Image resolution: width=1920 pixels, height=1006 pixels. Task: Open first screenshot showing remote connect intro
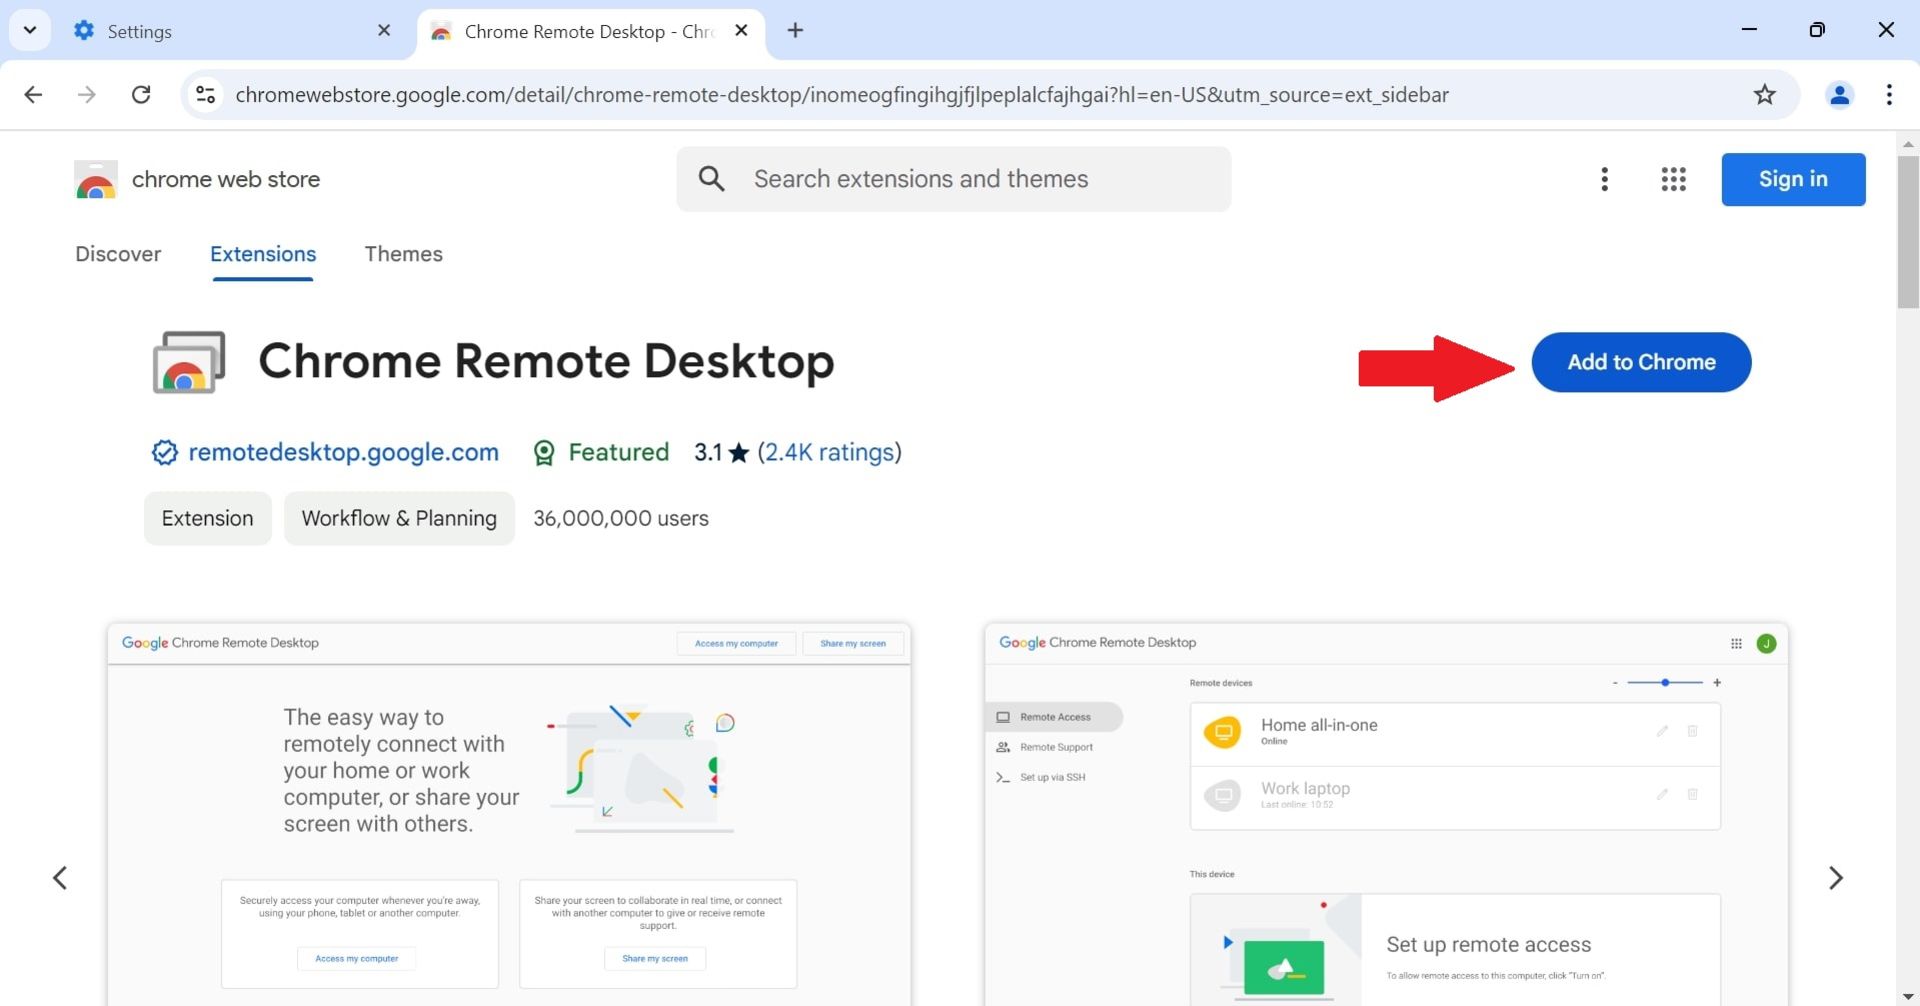coord(509,814)
